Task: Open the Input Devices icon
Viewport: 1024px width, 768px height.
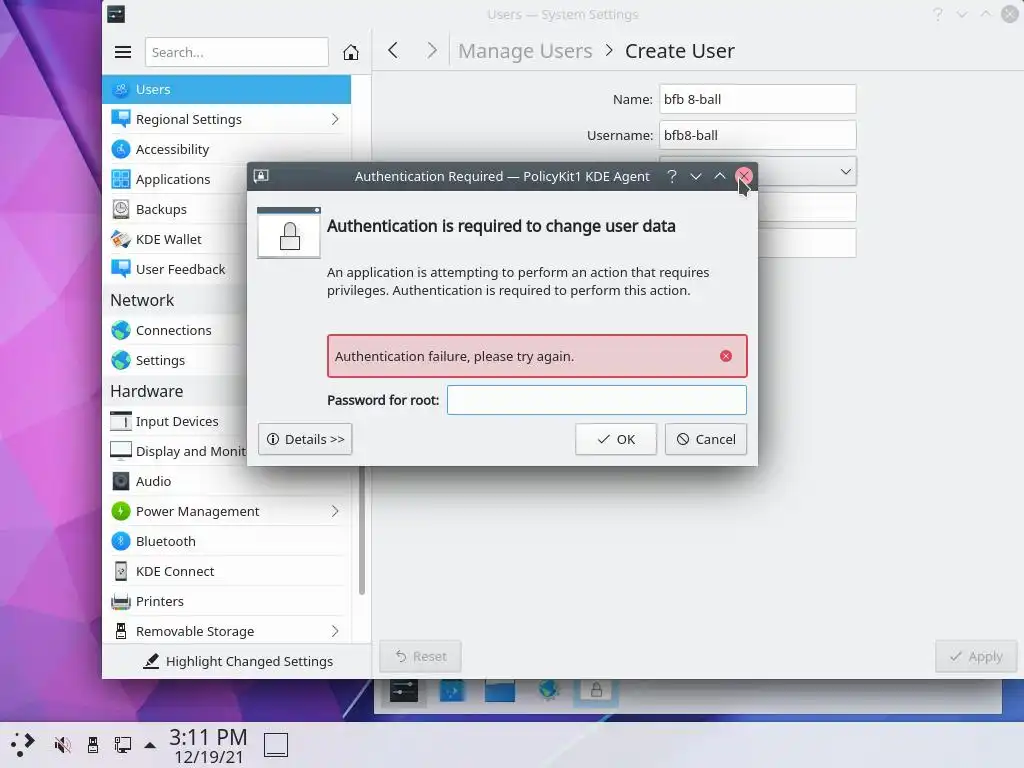Action: click(x=121, y=421)
